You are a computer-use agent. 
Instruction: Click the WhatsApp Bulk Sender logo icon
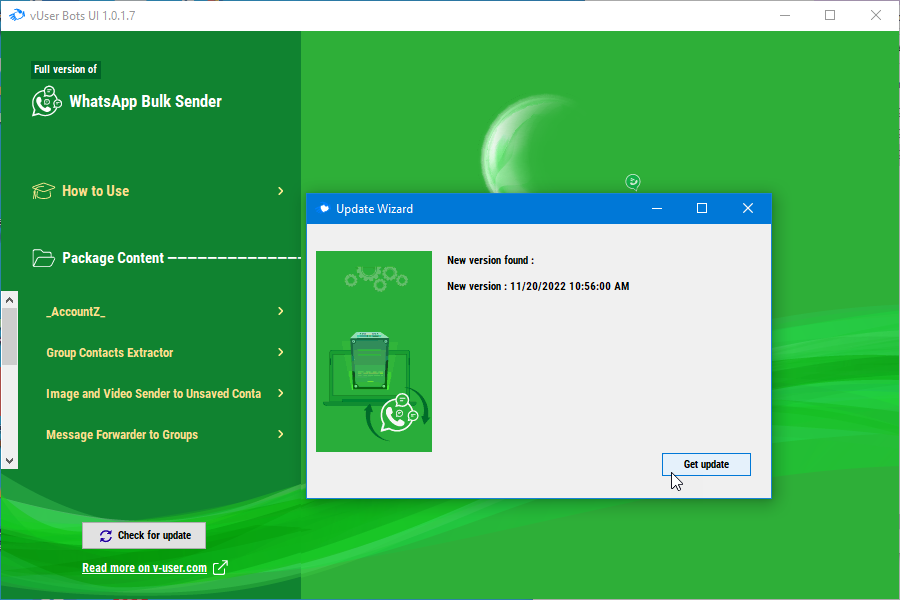click(x=46, y=101)
